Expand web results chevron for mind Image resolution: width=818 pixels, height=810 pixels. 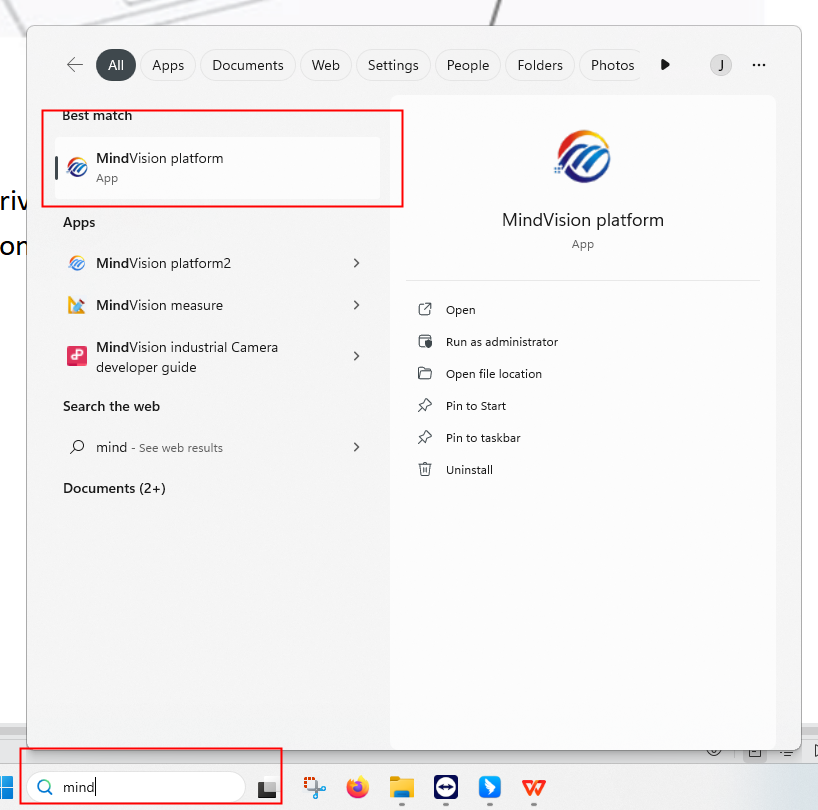tap(356, 447)
